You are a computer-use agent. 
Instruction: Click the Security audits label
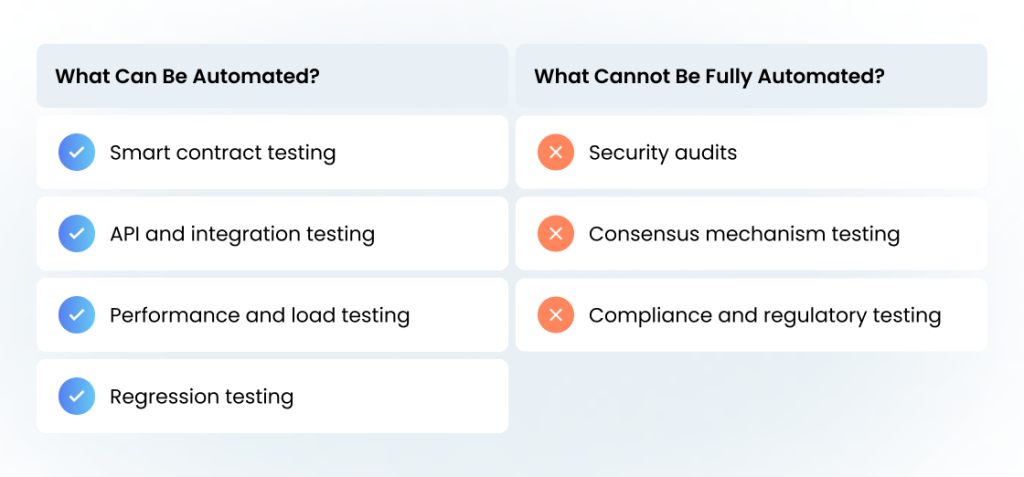(663, 153)
